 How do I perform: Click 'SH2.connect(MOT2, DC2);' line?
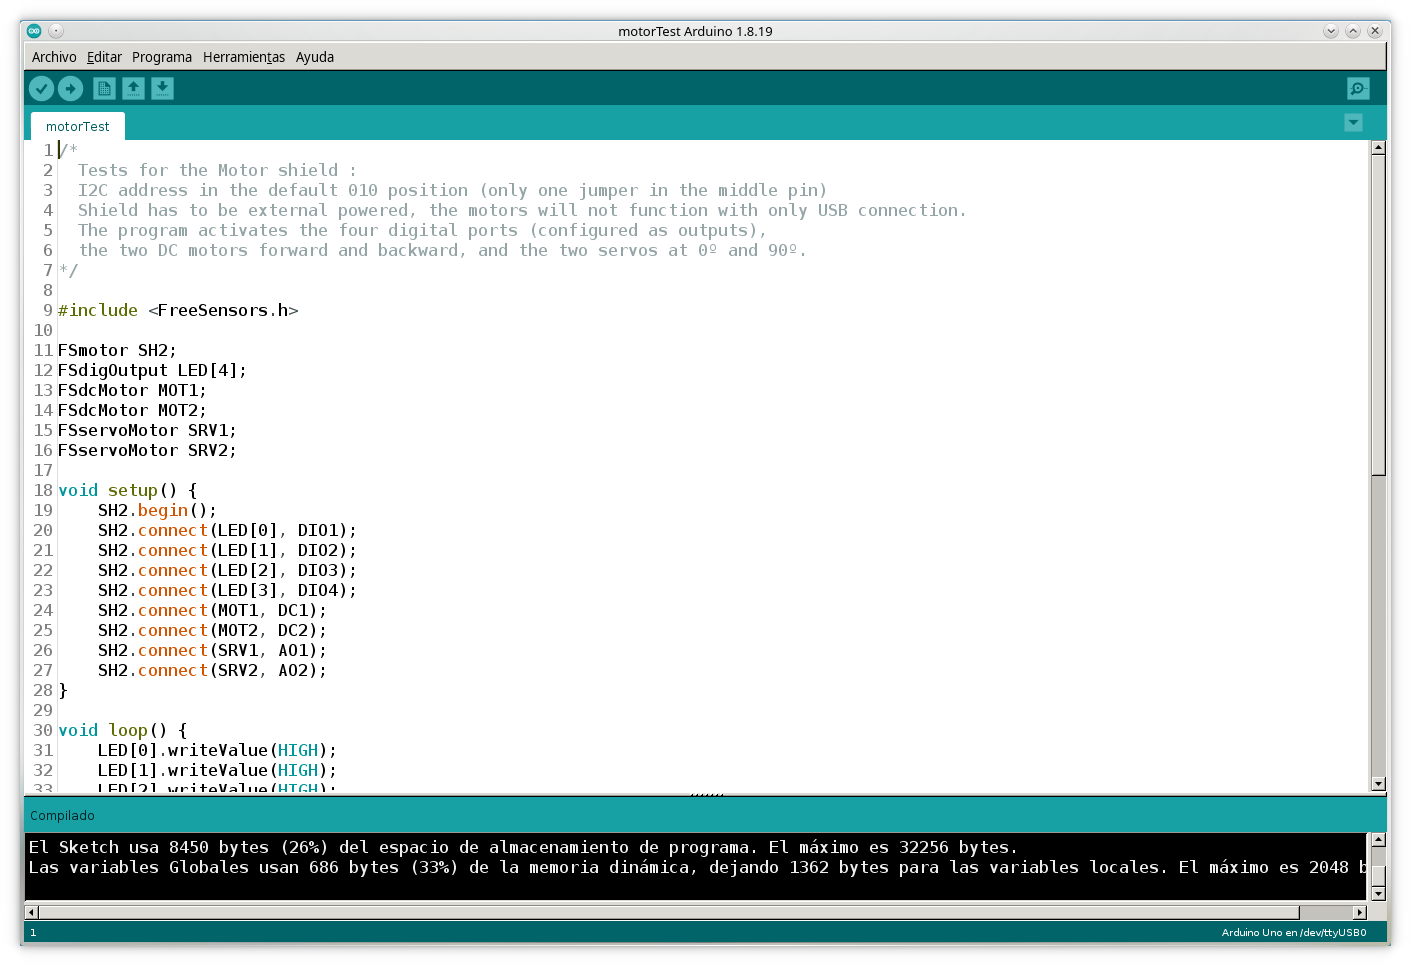pos(212,630)
